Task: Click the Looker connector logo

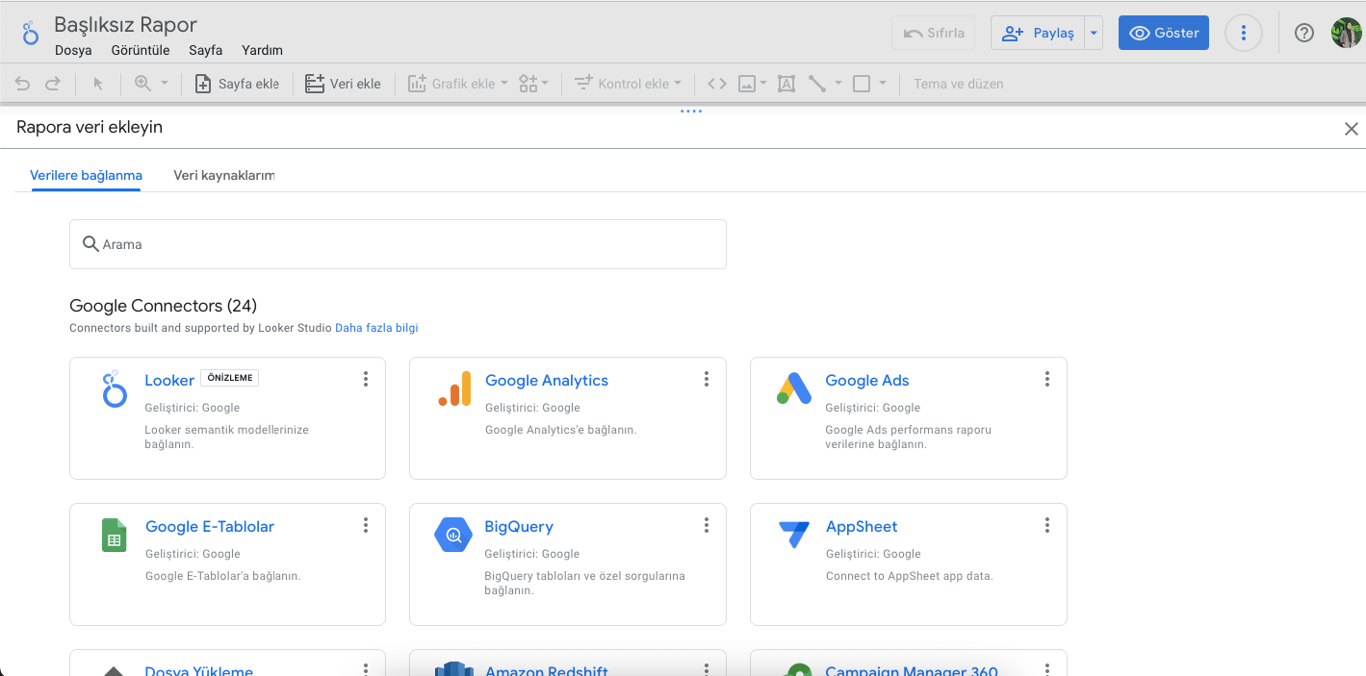Action: pyautogui.click(x=115, y=389)
